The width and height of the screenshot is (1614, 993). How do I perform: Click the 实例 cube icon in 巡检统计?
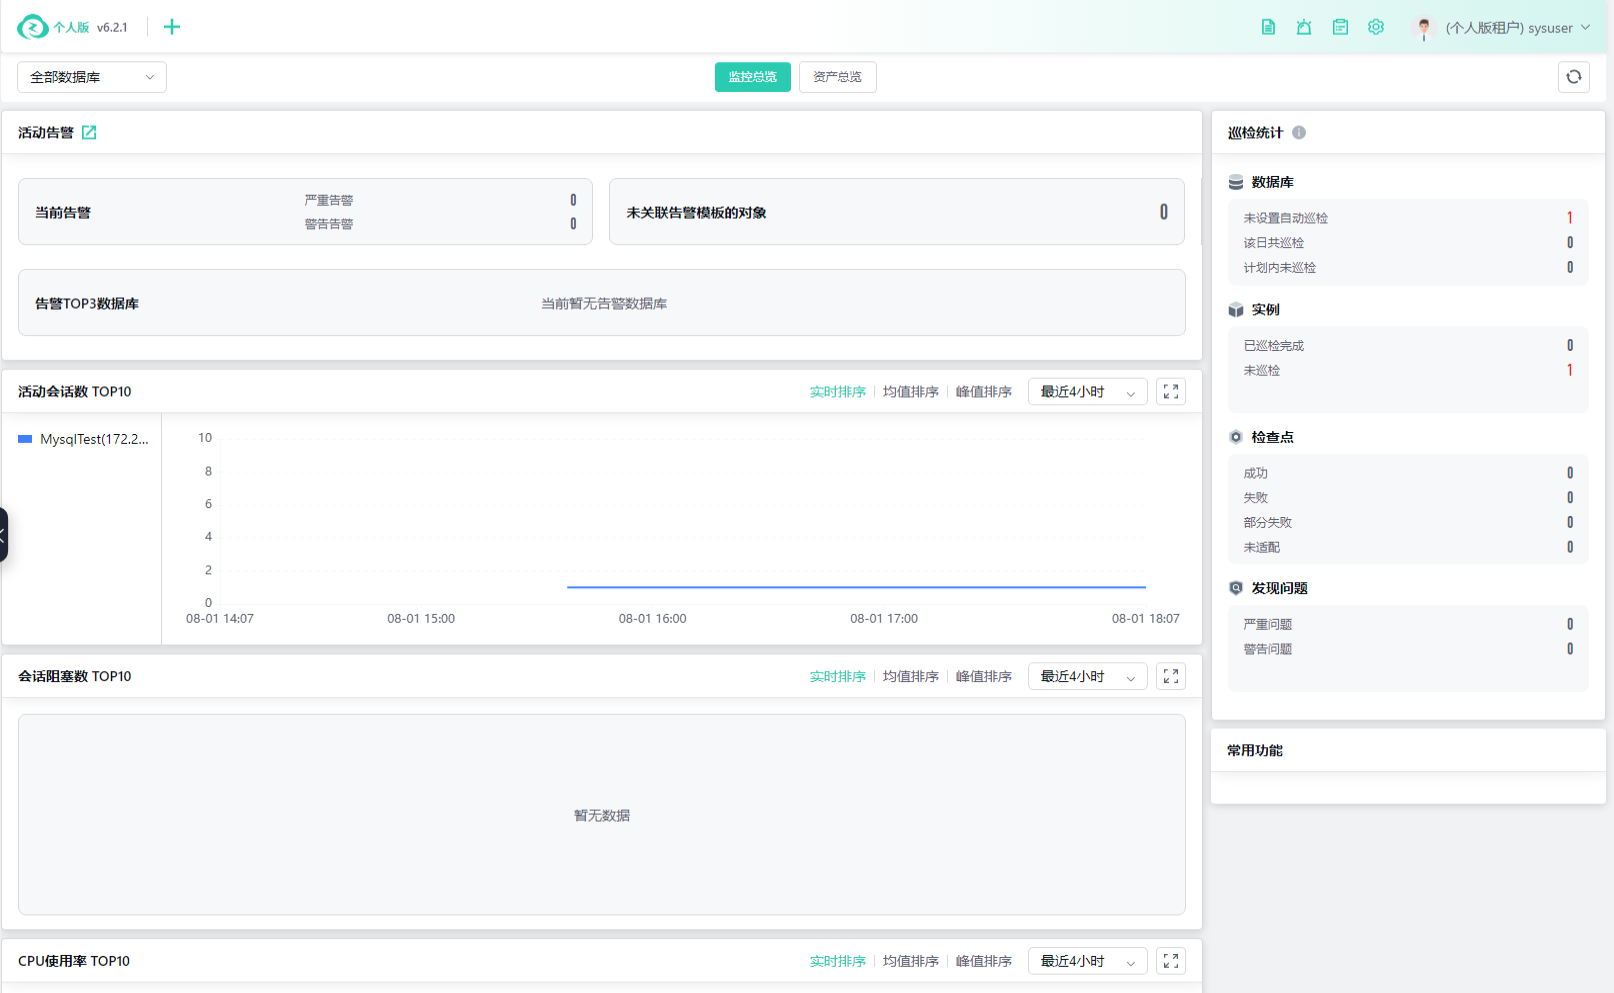click(1236, 310)
